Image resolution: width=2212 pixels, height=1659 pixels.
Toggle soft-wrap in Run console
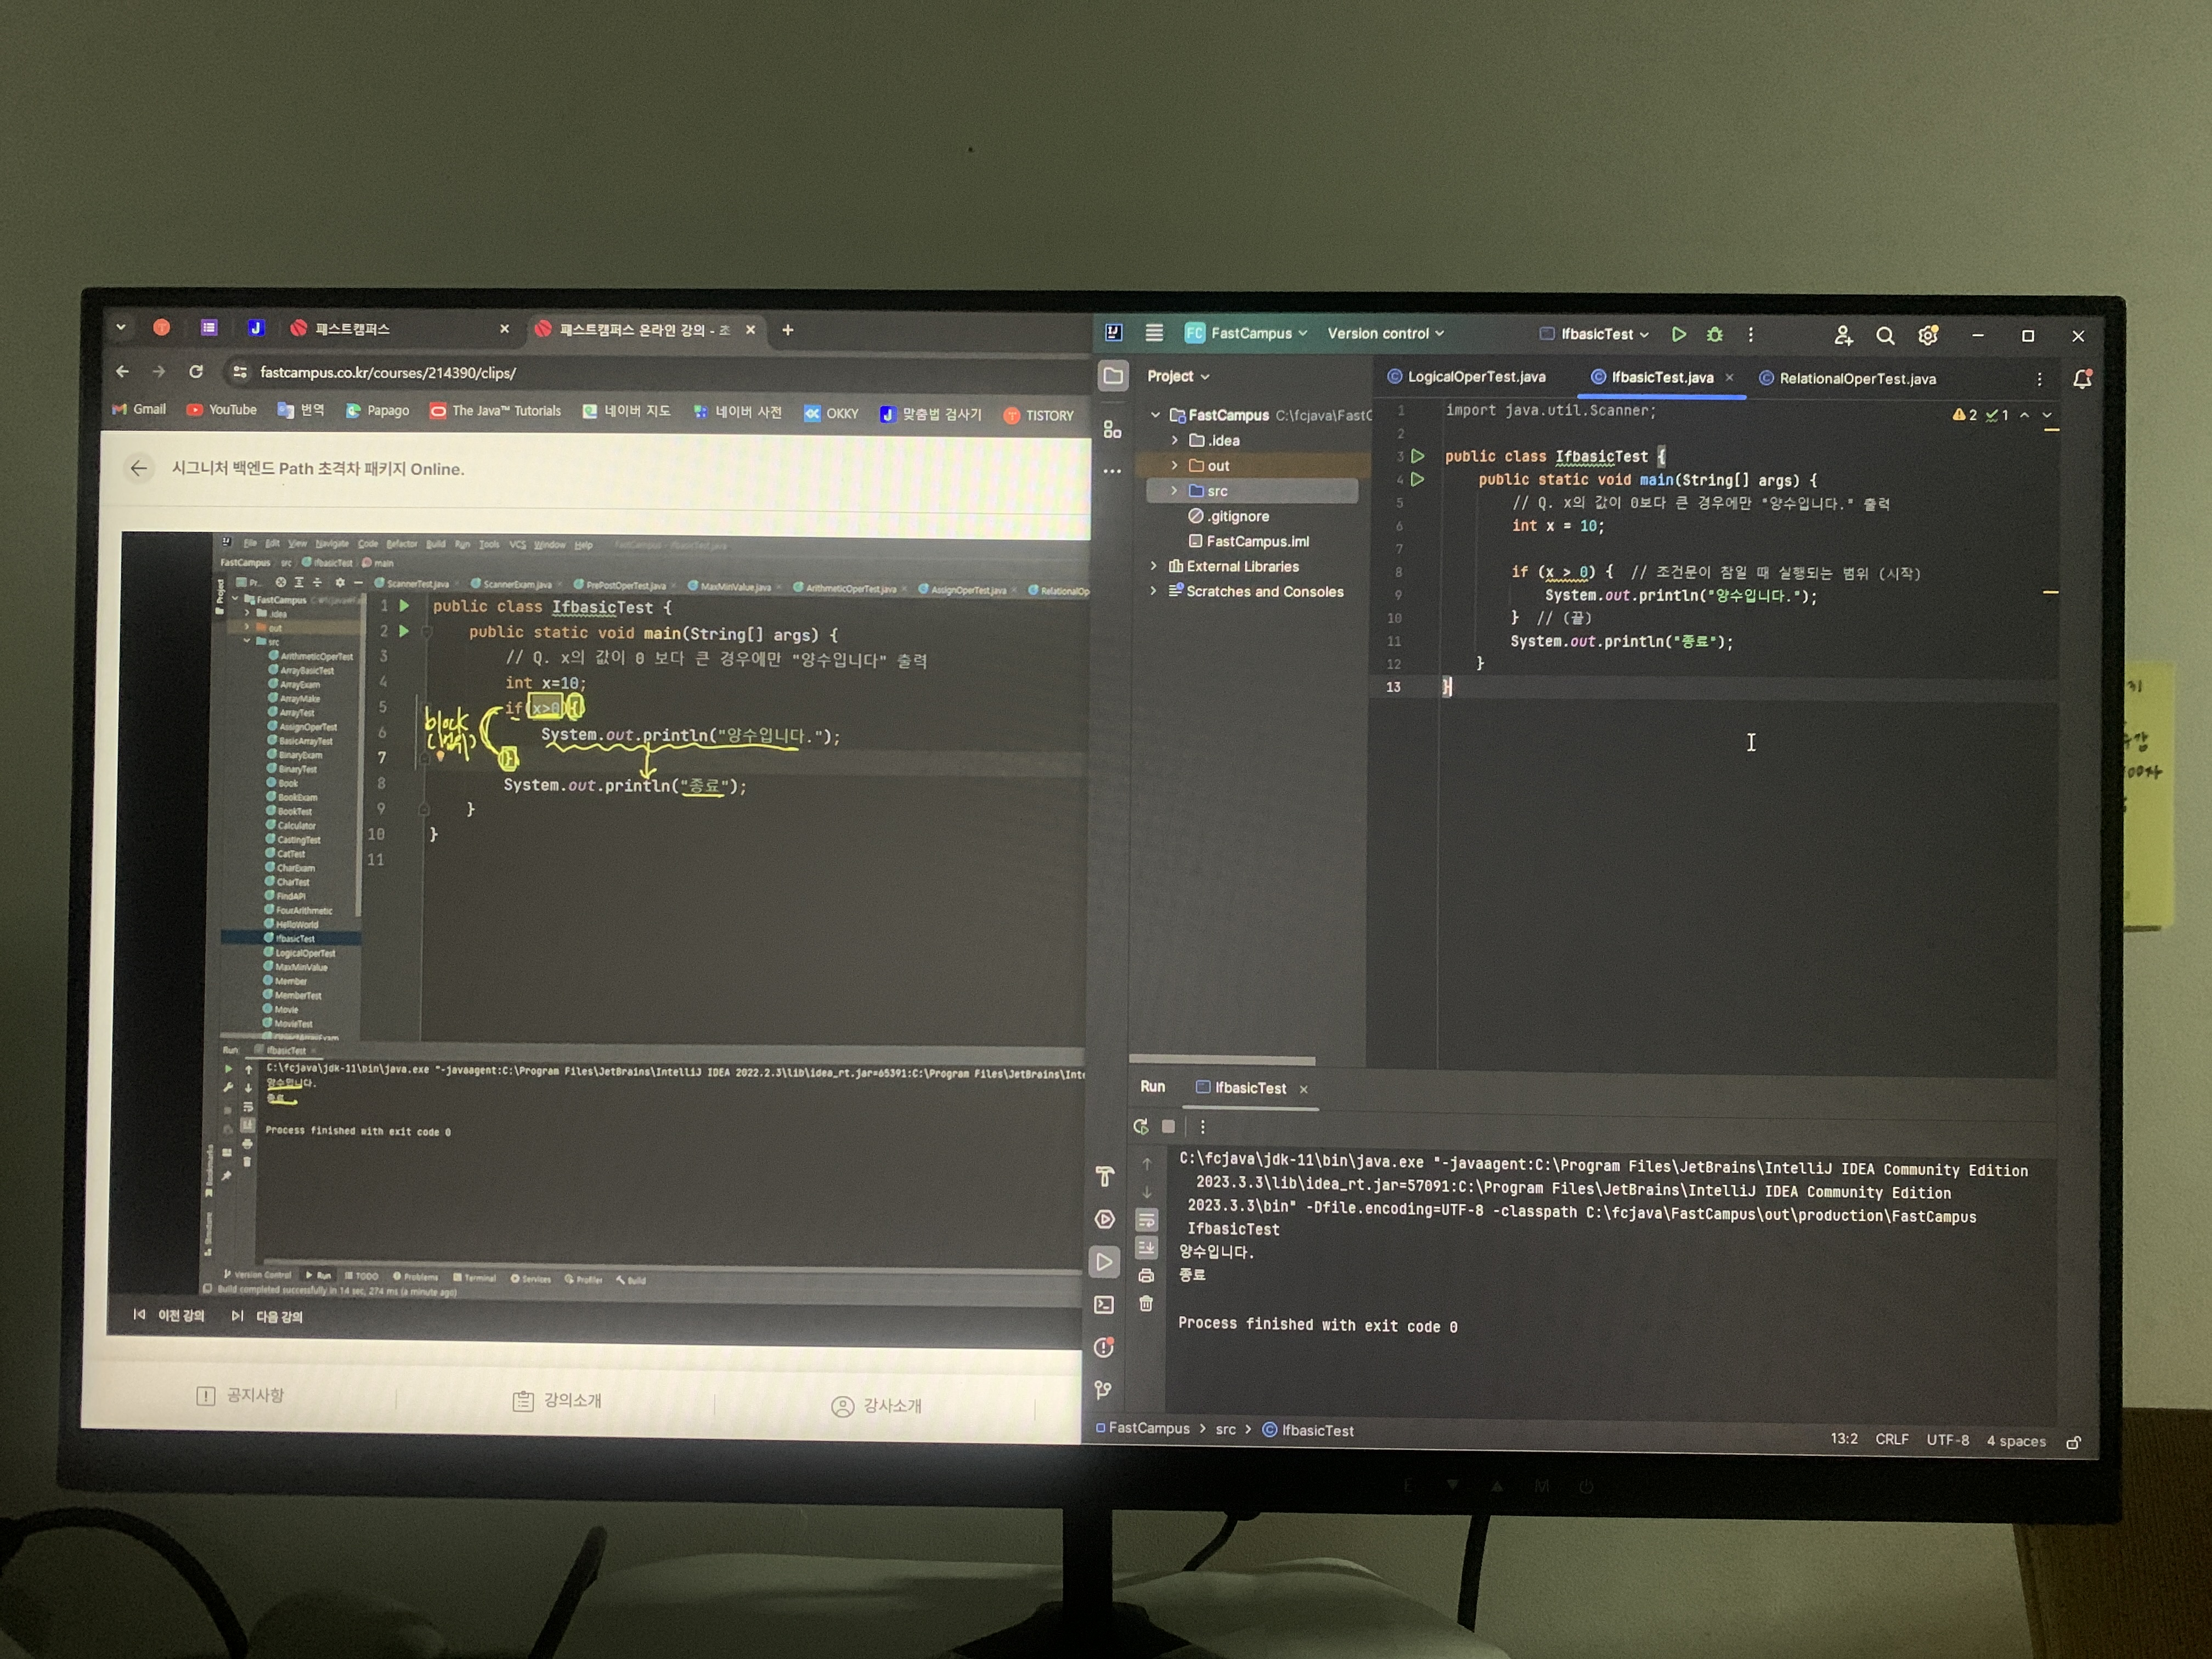(x=1146, y=1220)
